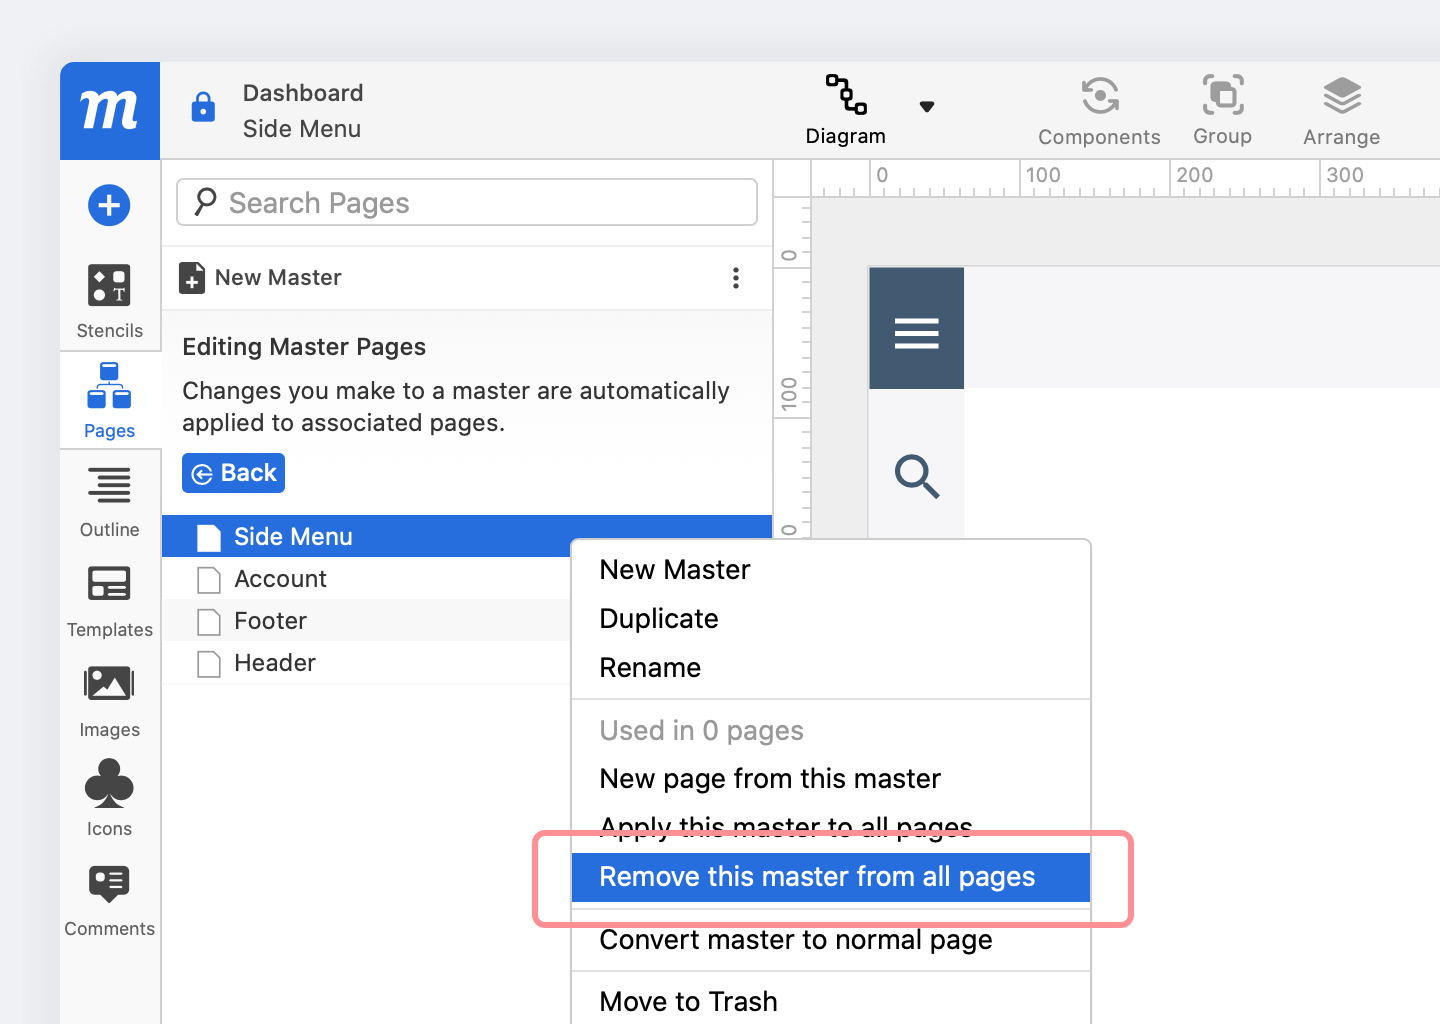Click the blue plus add button
This screenshot has width=1440, height=1024.
coord(109,206)
